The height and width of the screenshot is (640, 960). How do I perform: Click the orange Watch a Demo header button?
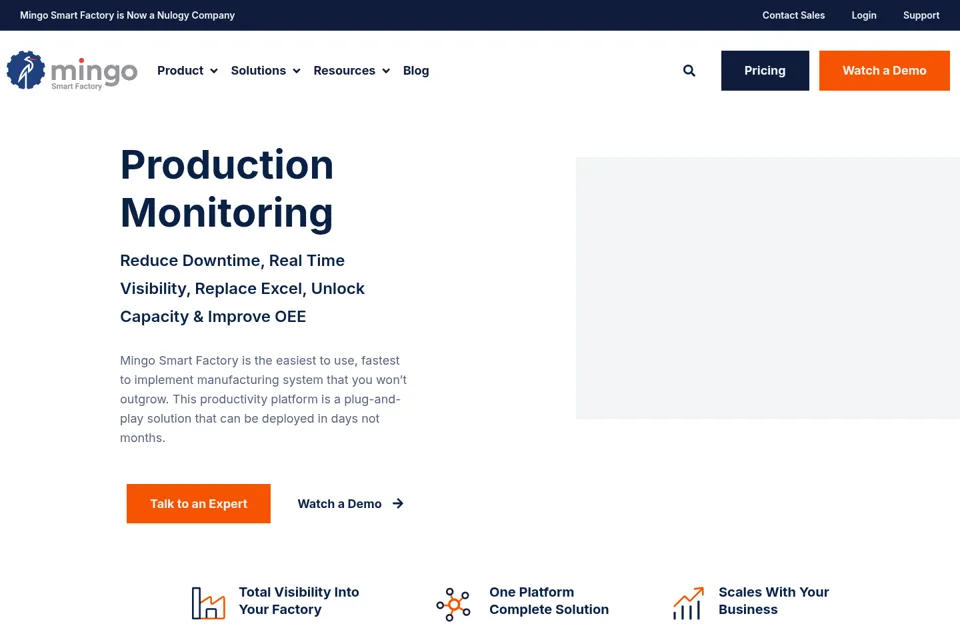884,70
